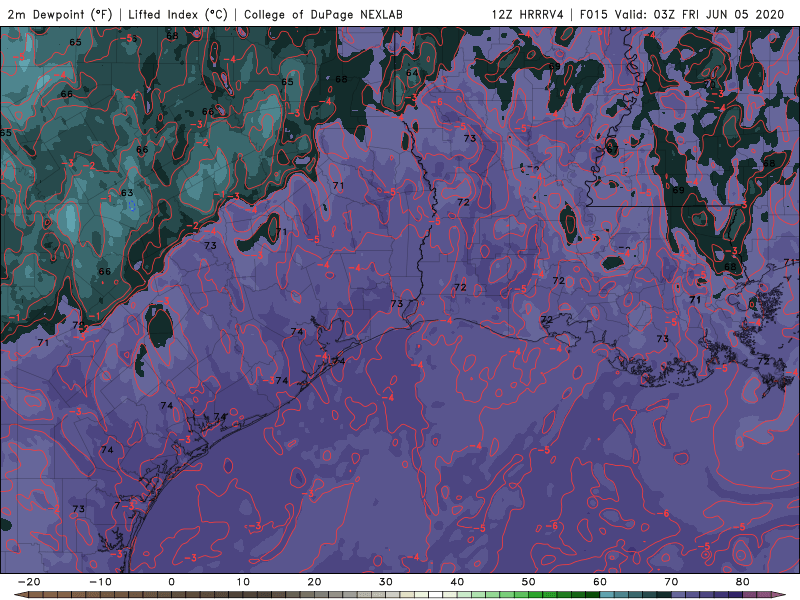The image size is (800, 600).
Task: Click the 10 label on the color scale
Action: [243, 582]
